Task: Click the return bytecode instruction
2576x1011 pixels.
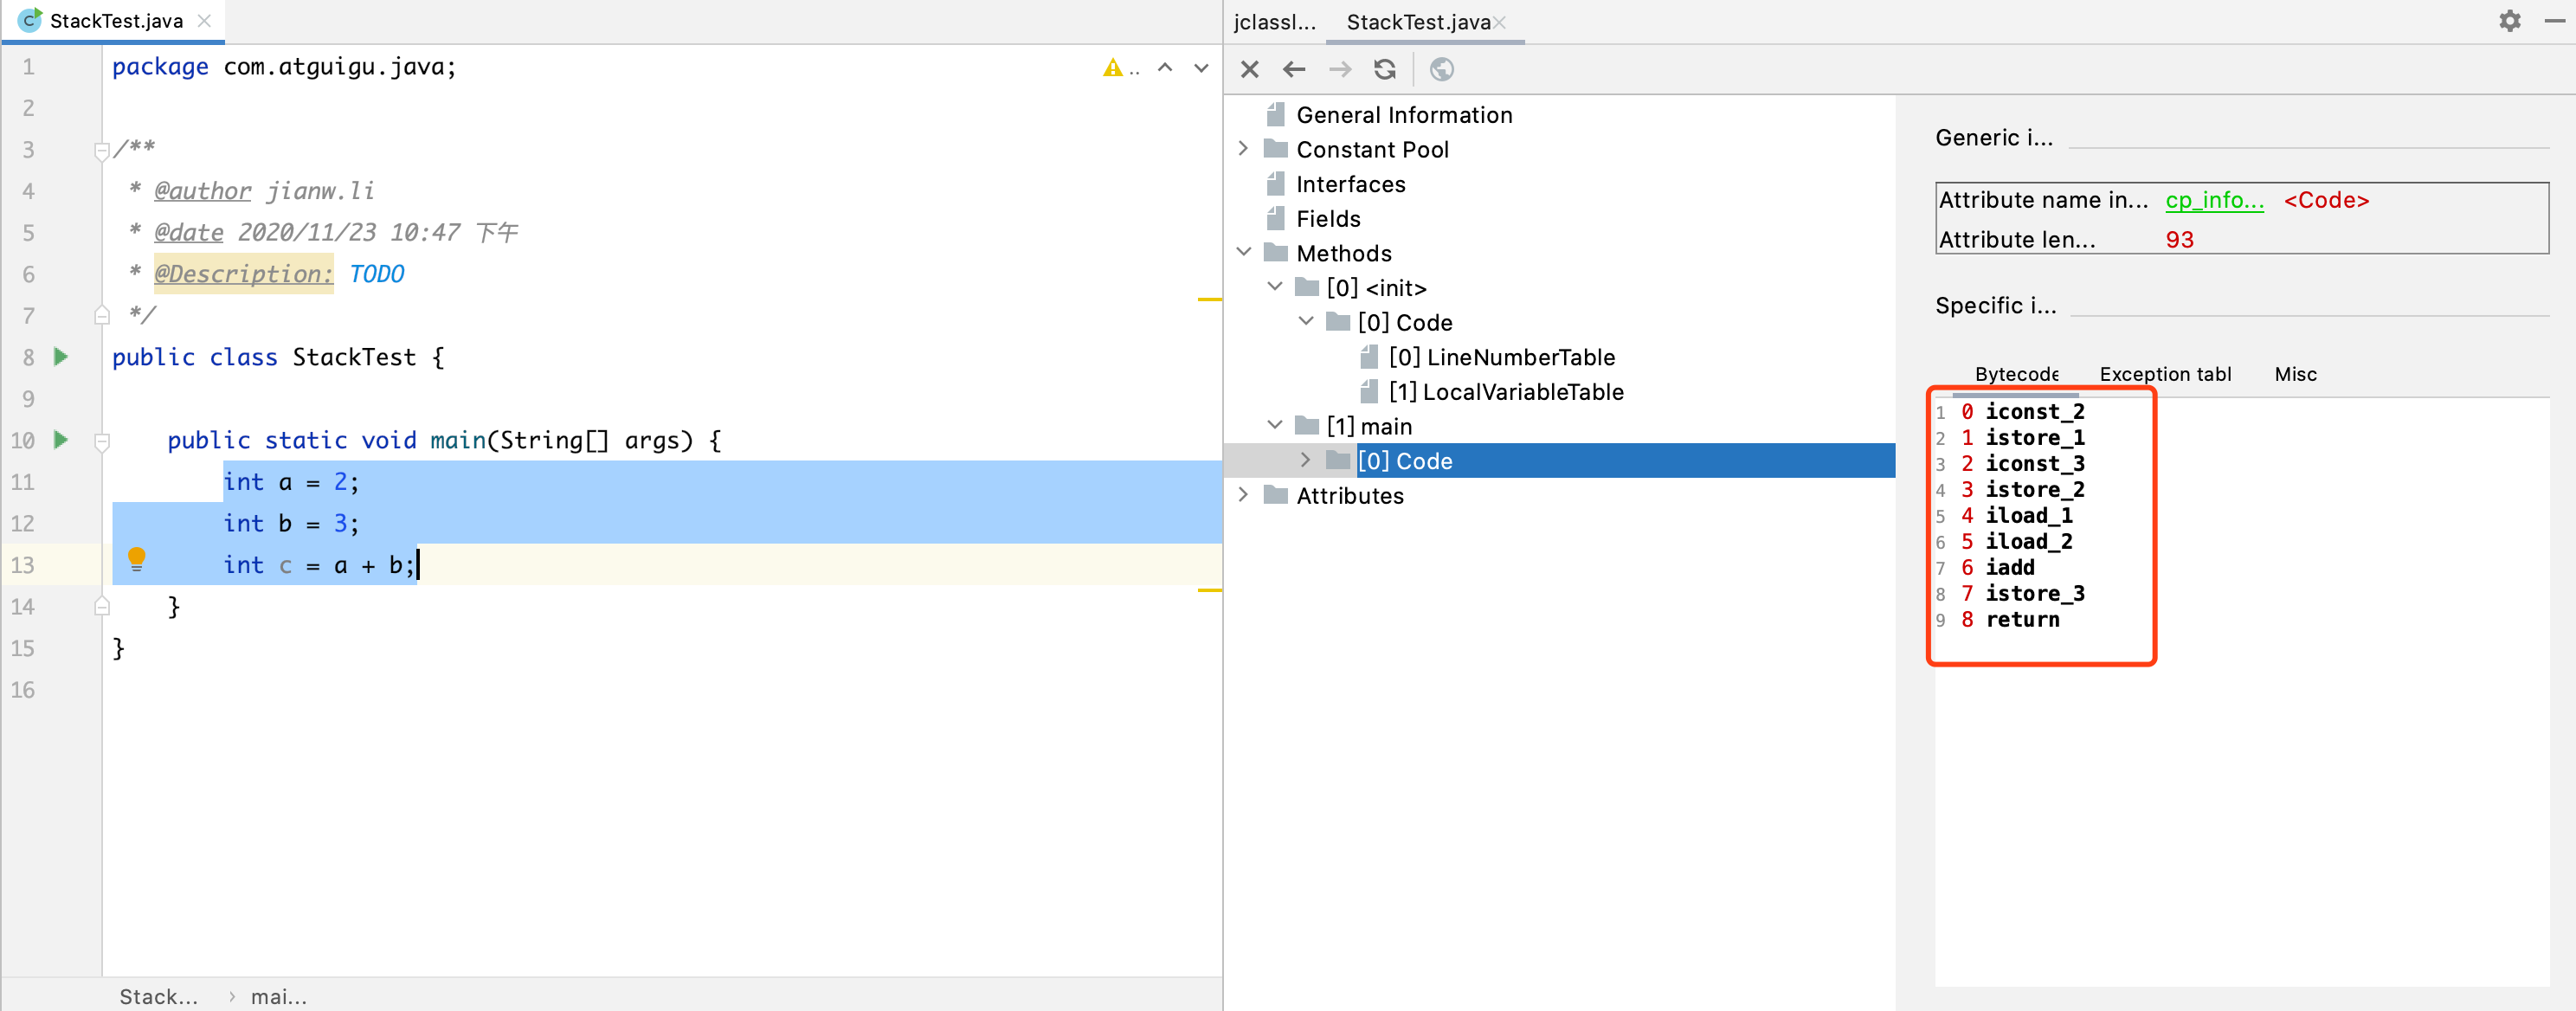Action: tap(2022, 620)
